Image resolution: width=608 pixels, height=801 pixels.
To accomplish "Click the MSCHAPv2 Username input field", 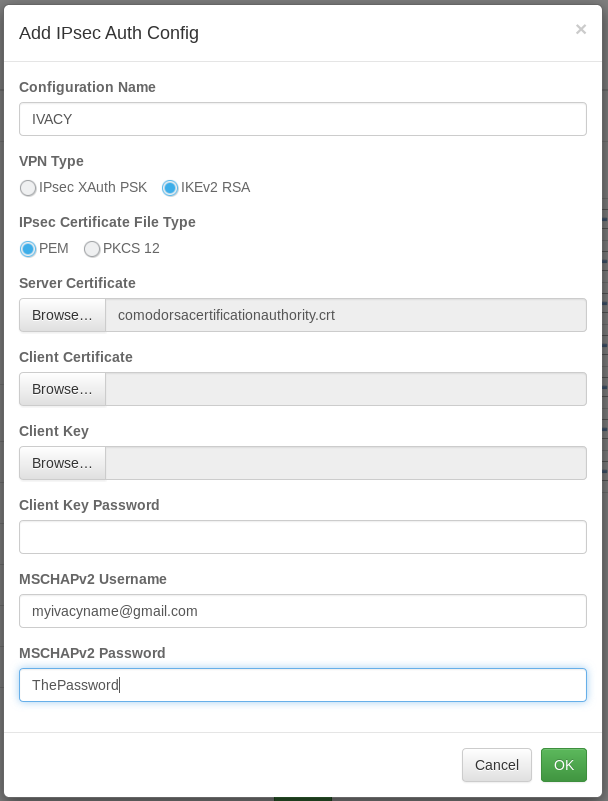I will point(302,611).
